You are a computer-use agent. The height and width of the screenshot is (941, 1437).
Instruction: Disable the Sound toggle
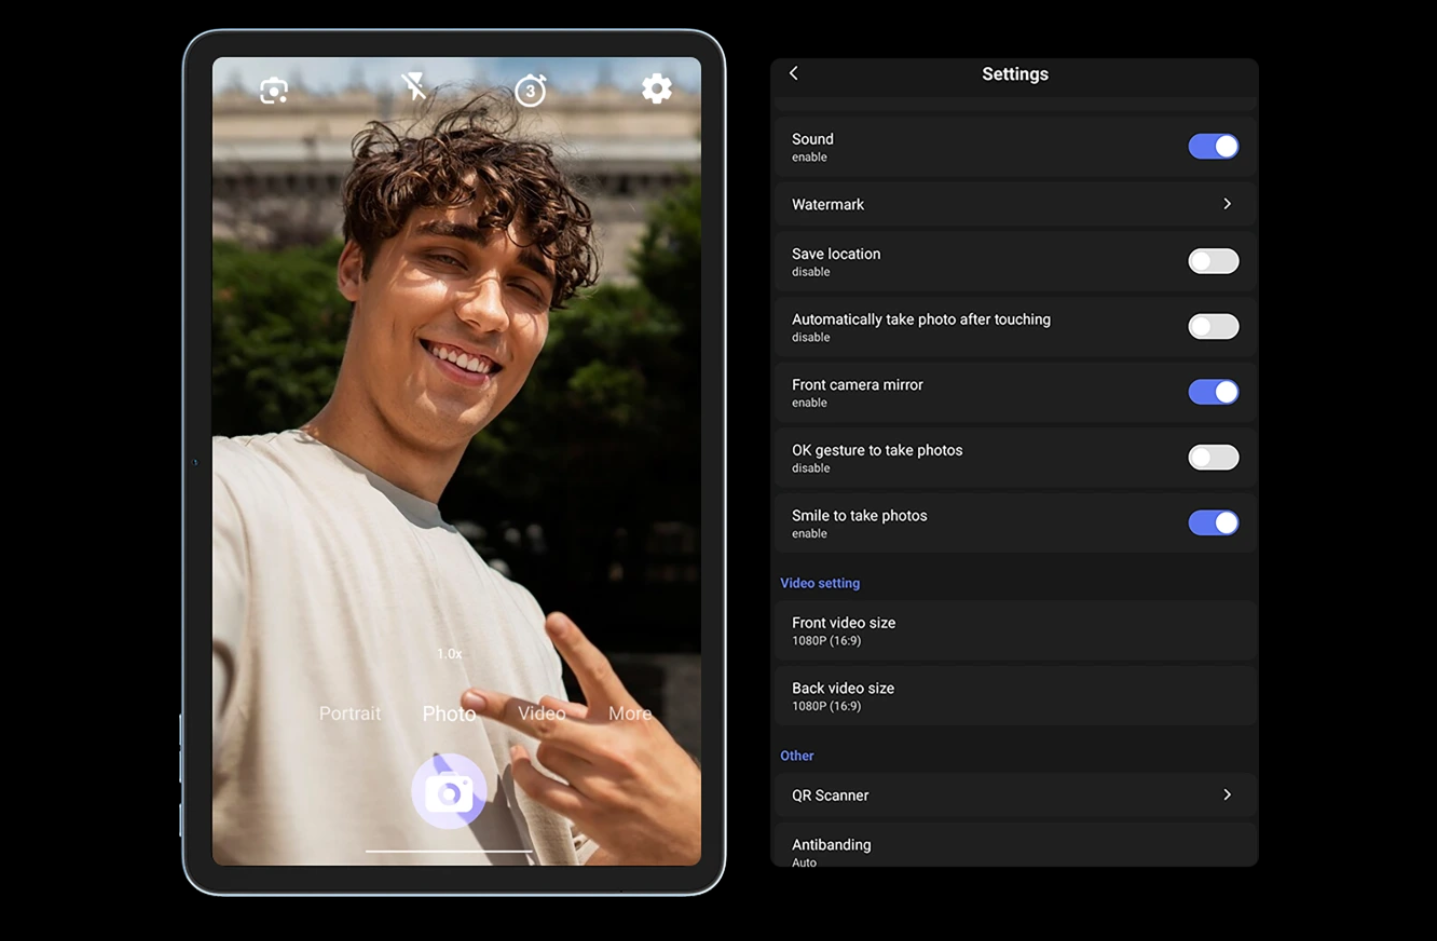1212,147
